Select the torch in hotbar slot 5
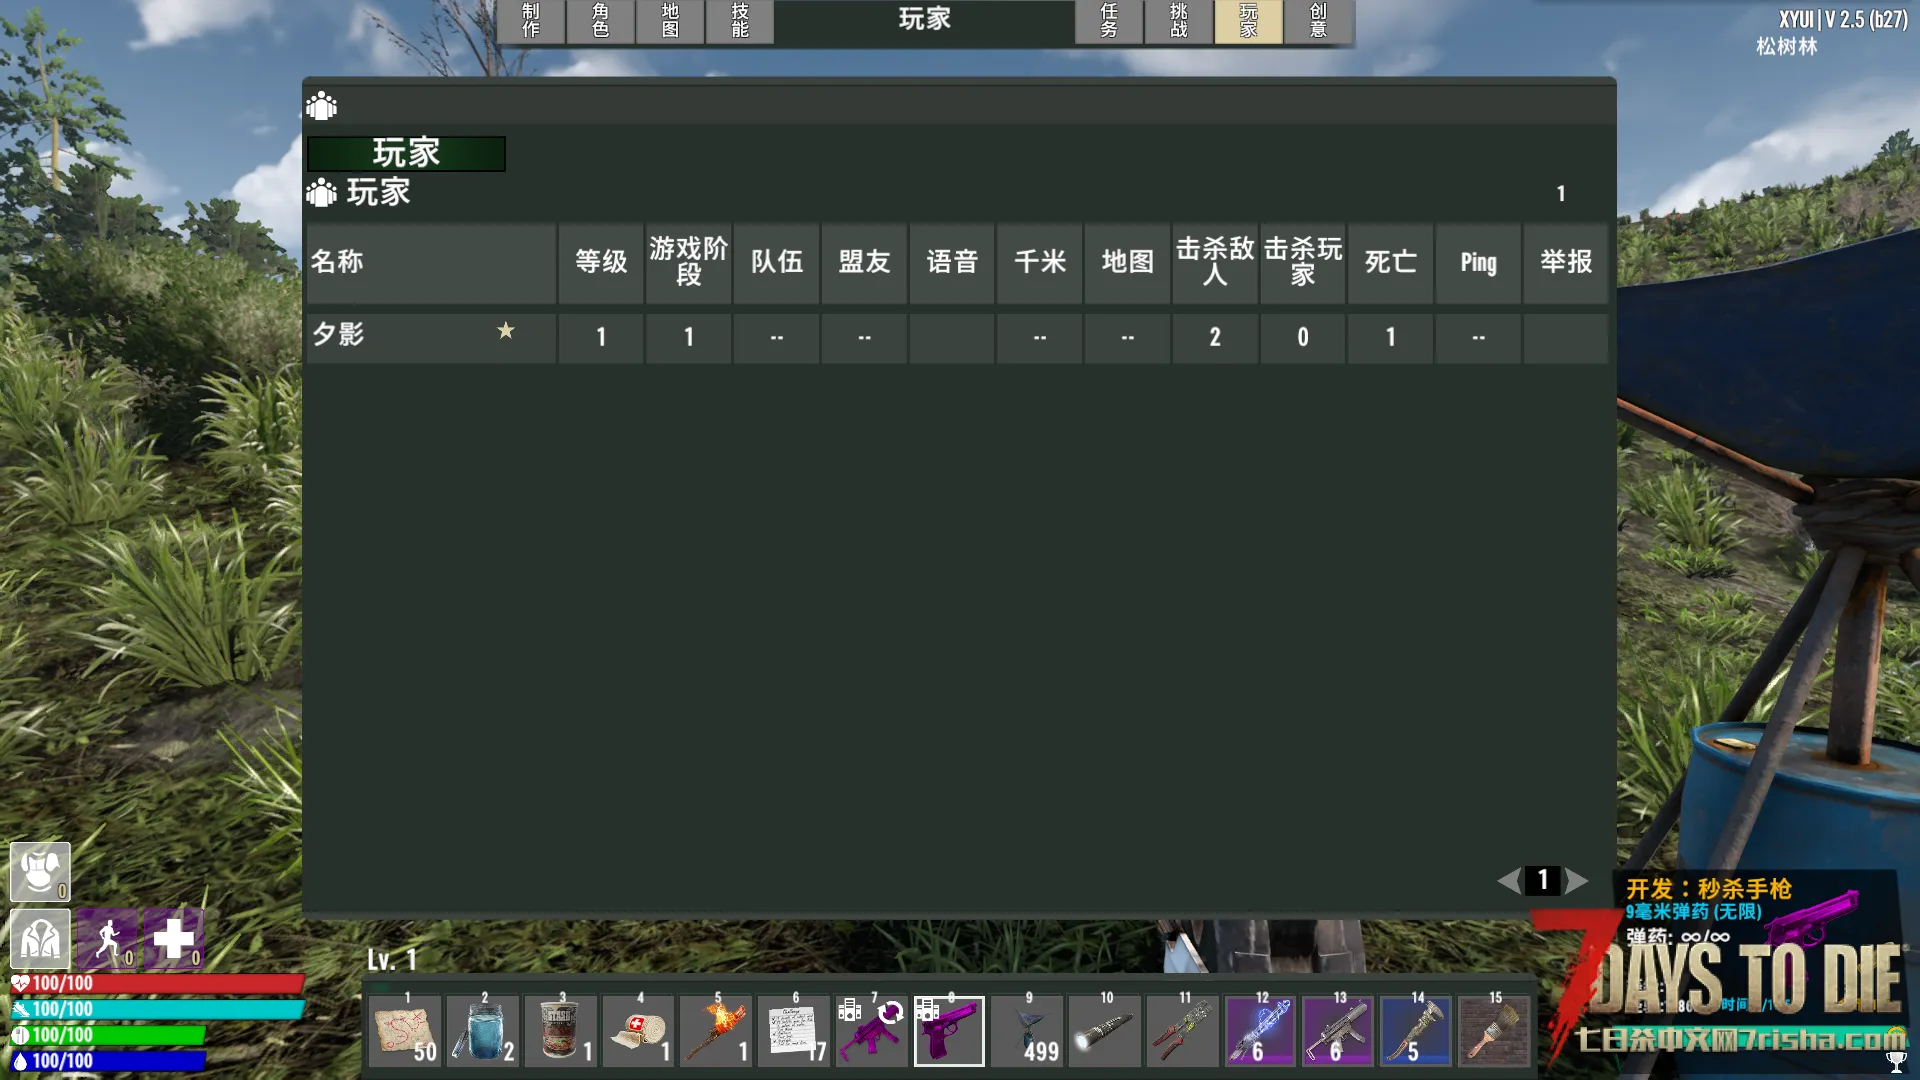This screenshot has width=1920, height=1080. pyautogui.click(x=716, y=1032)
